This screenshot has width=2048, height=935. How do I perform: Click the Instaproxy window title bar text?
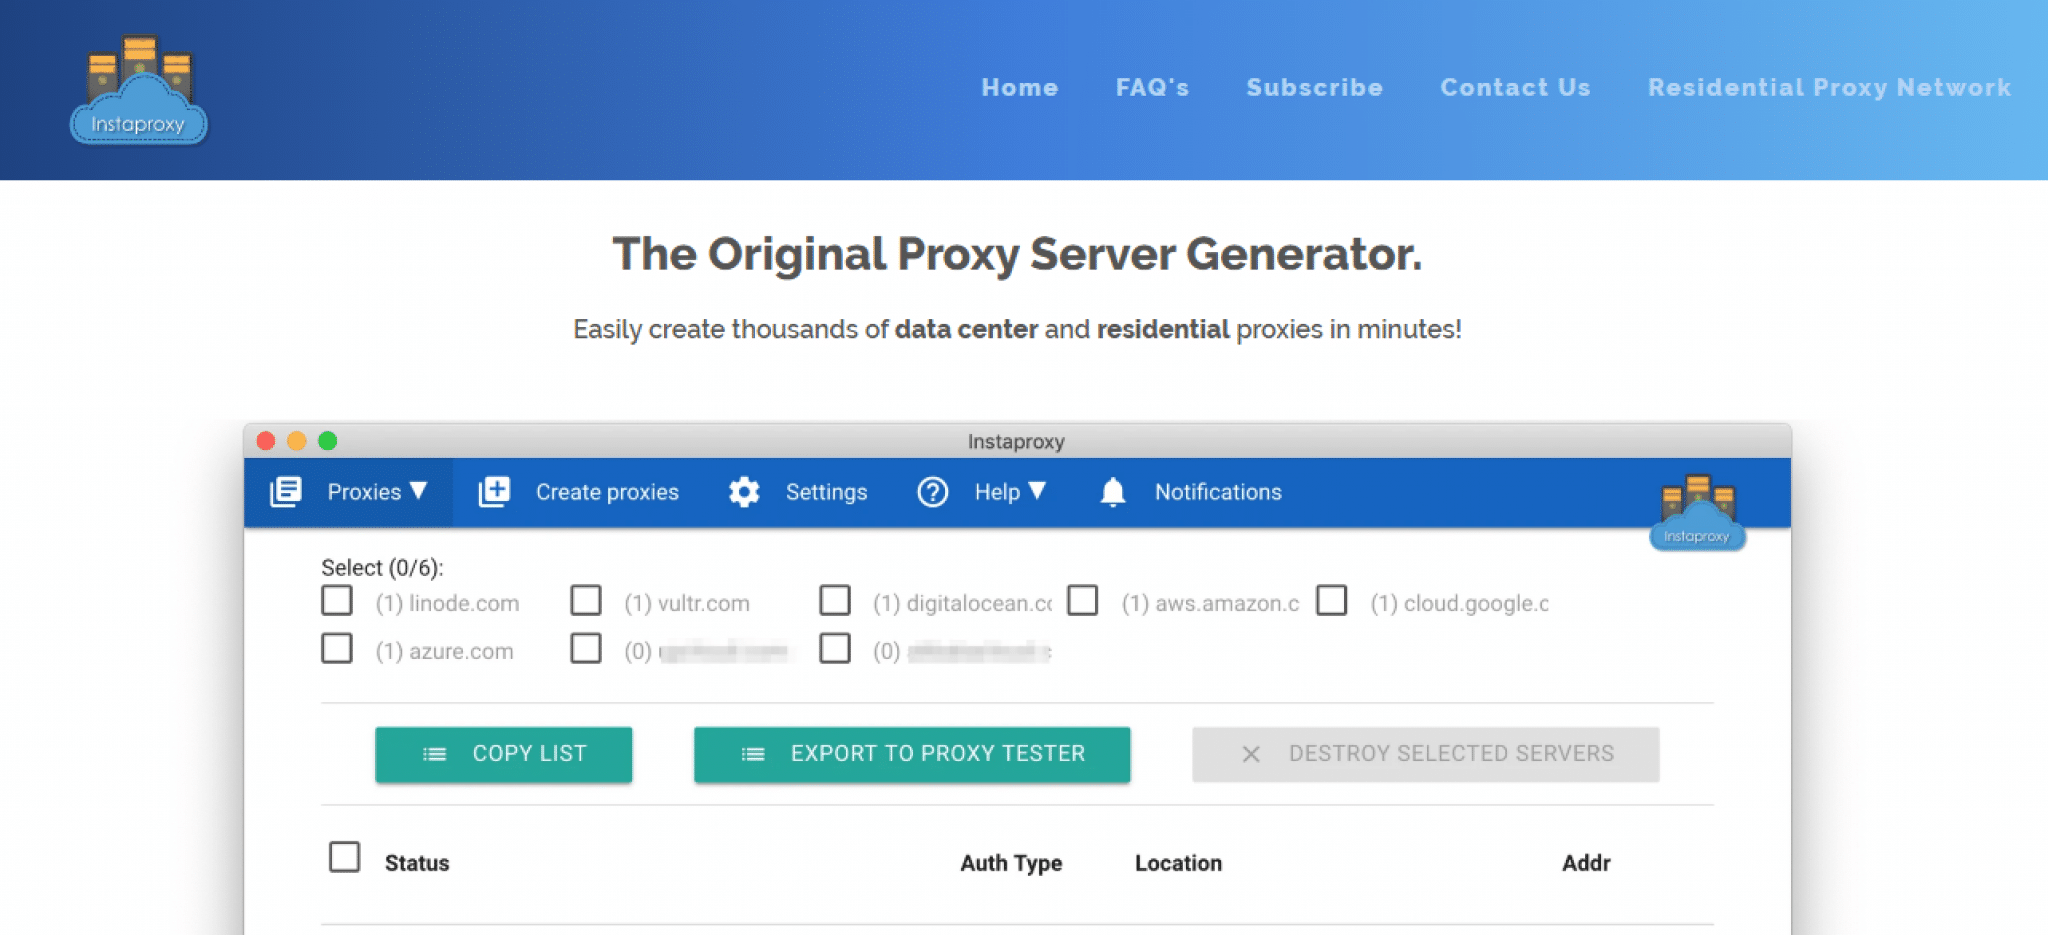coord(1016,442)
